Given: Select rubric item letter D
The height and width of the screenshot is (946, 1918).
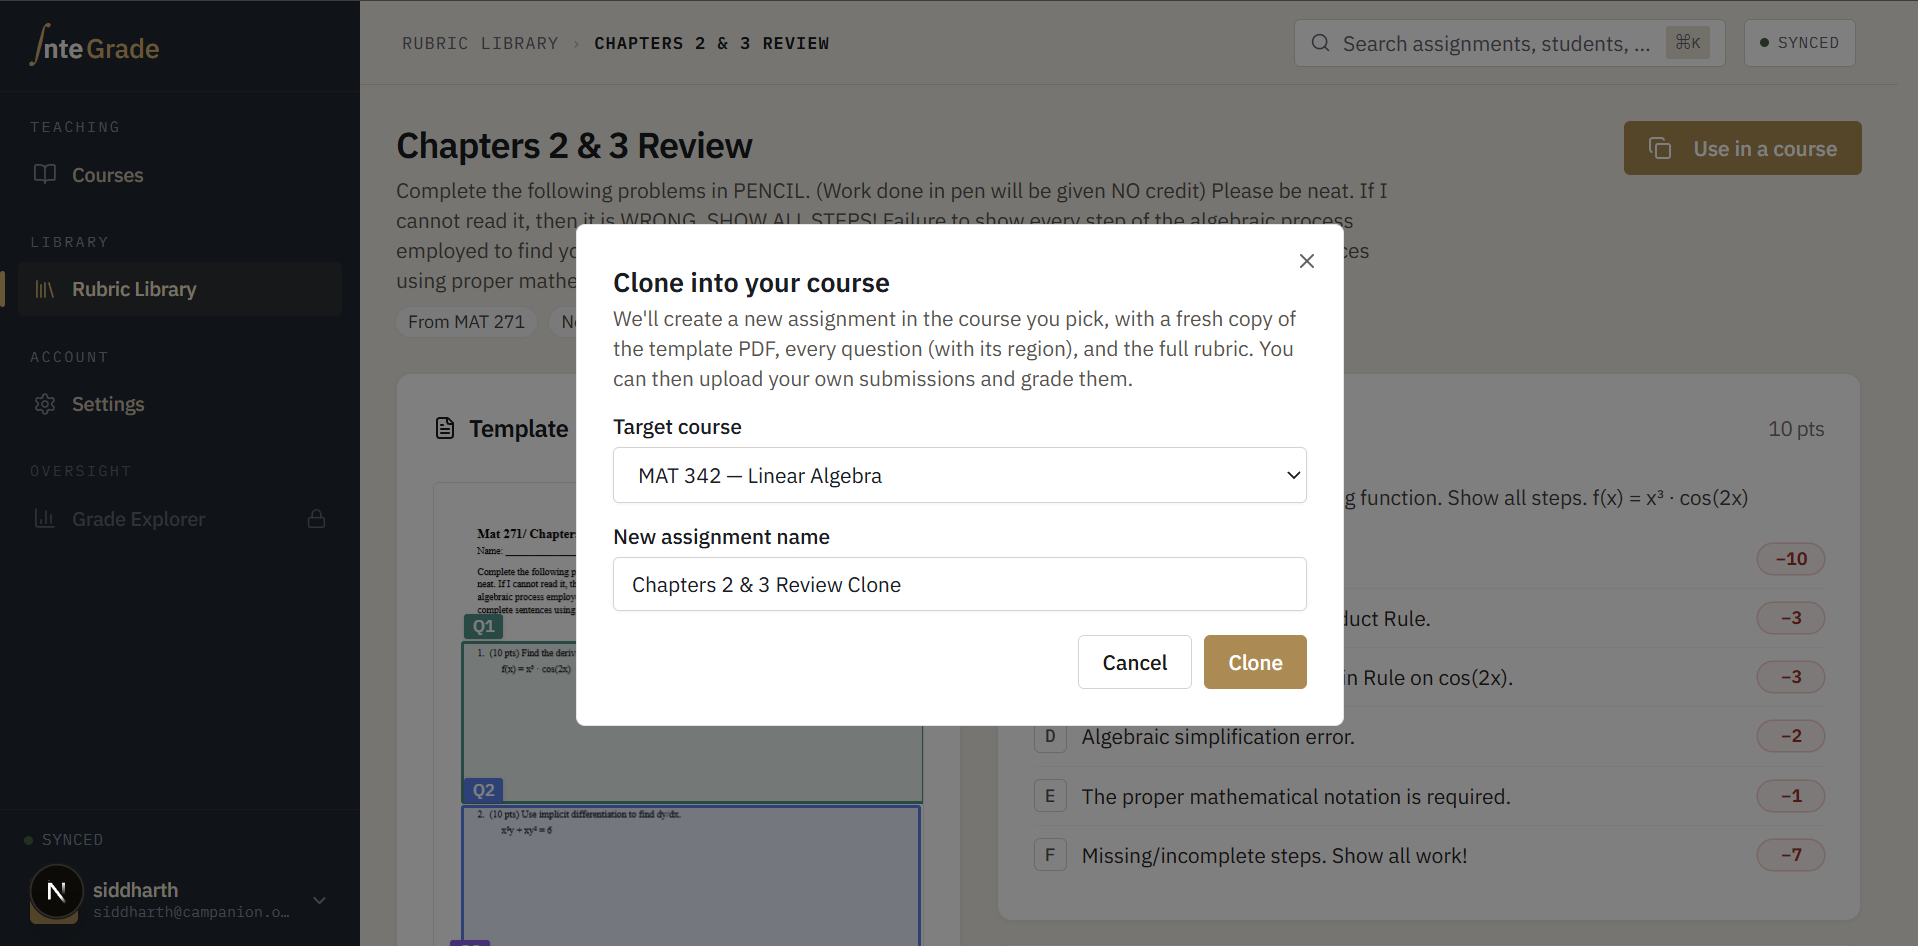Looking at the screenshot, I should [1050, 737].
